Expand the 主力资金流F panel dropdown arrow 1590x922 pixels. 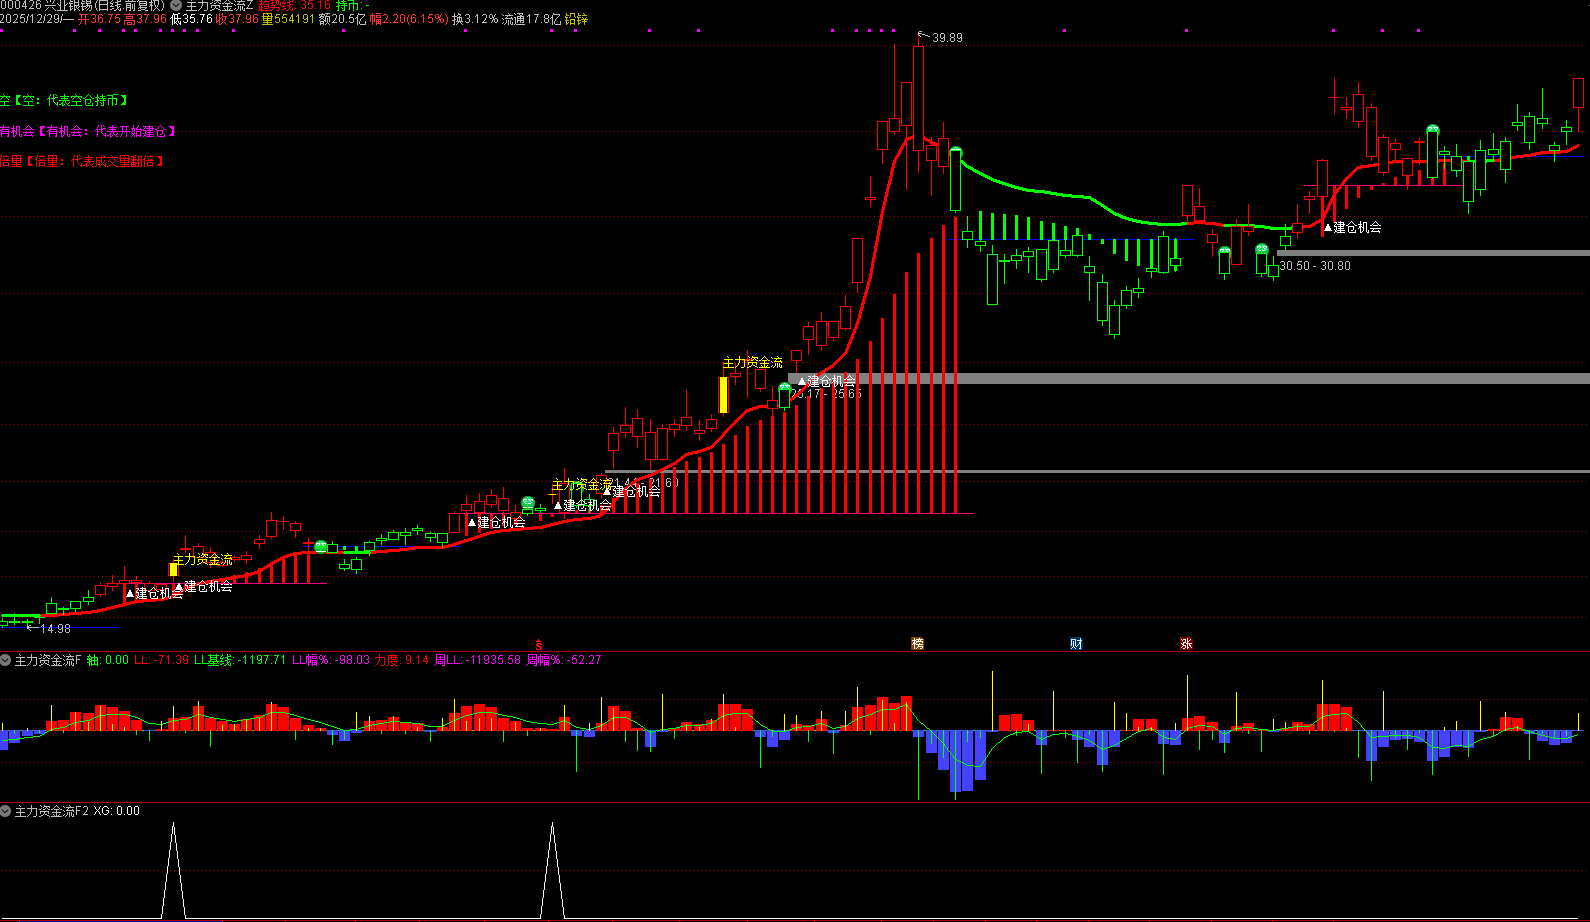coord(6,660)
